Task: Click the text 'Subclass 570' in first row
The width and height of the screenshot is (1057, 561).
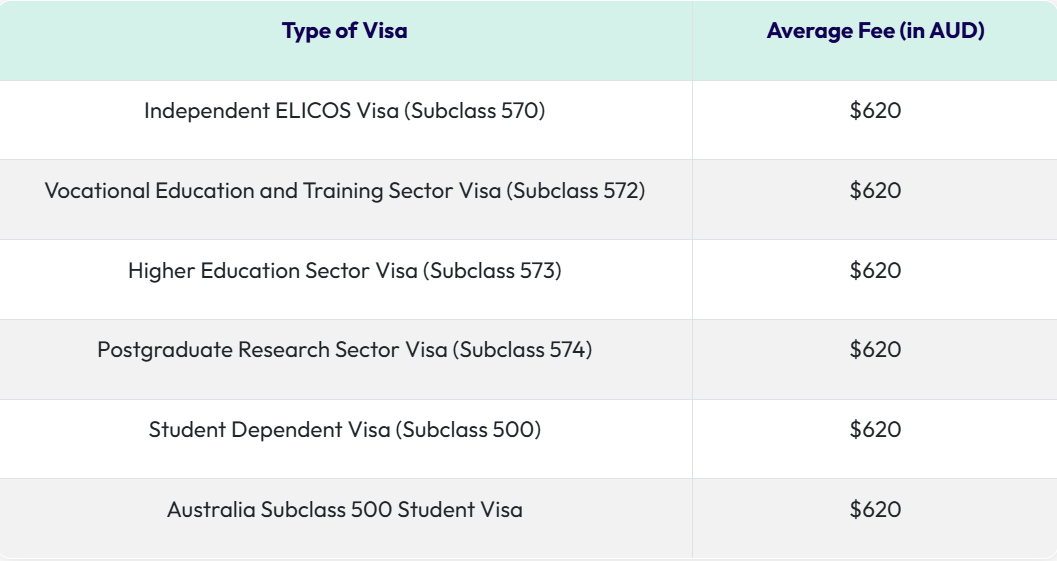Action: click(x=475, y=111)
